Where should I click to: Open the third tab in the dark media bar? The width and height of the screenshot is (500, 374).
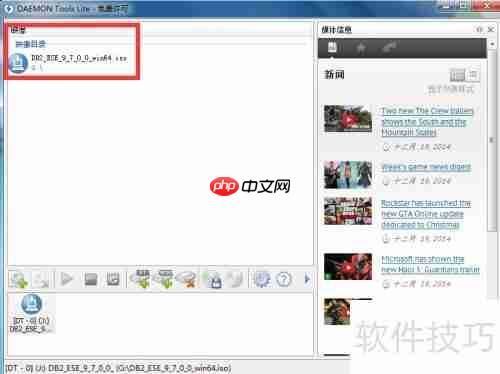(388, 48)
